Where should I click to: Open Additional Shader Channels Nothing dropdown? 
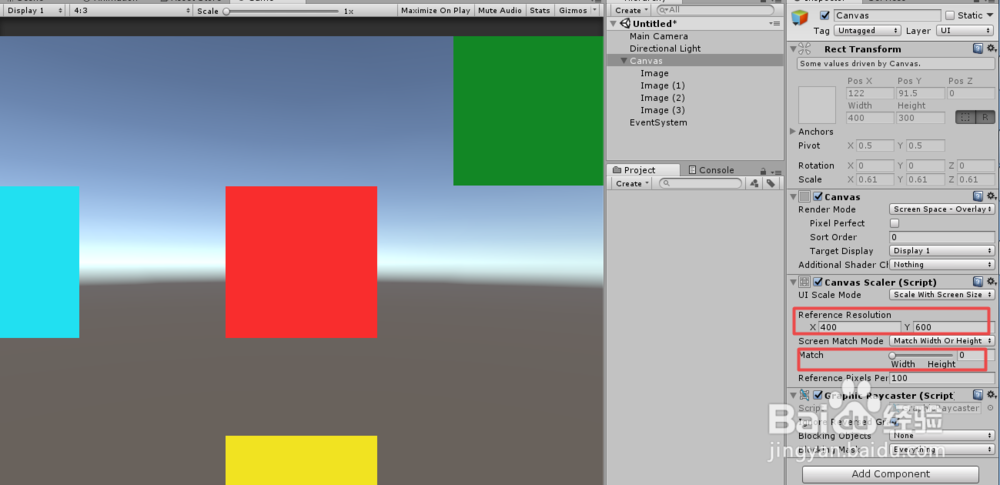pos(942,264)
